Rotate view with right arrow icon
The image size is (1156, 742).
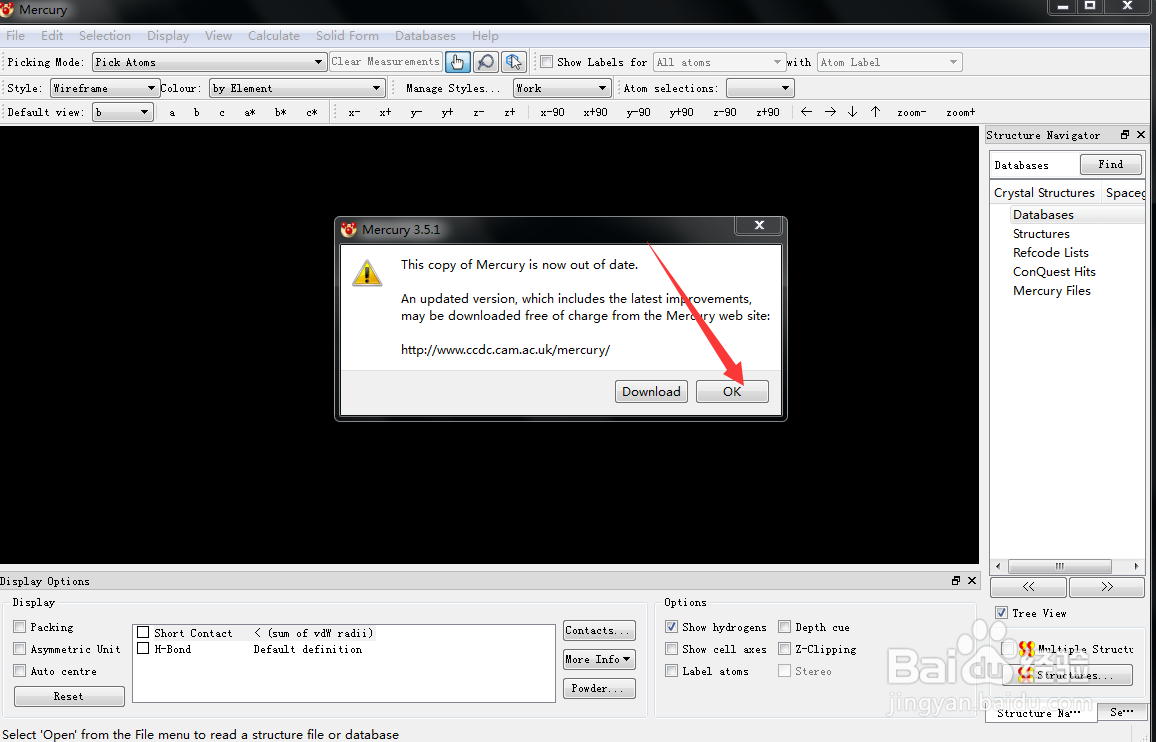tap(830, 112)
